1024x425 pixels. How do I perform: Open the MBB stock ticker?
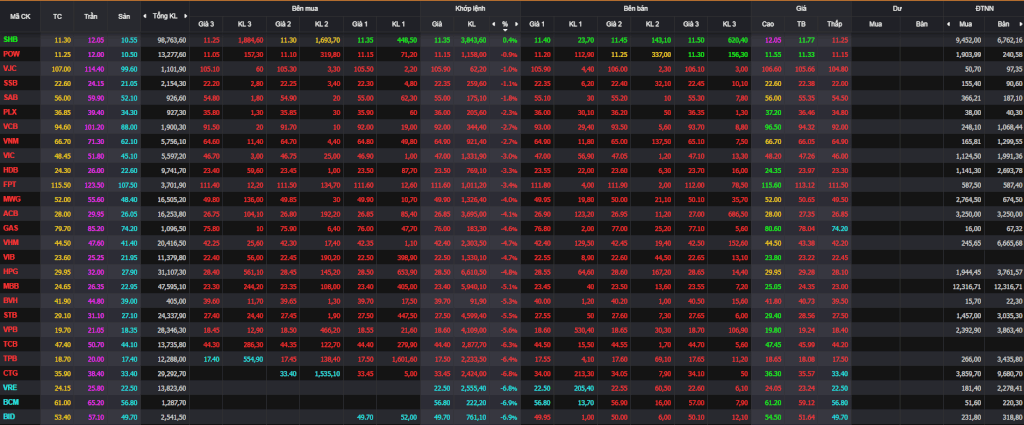(x=10, y=285)
